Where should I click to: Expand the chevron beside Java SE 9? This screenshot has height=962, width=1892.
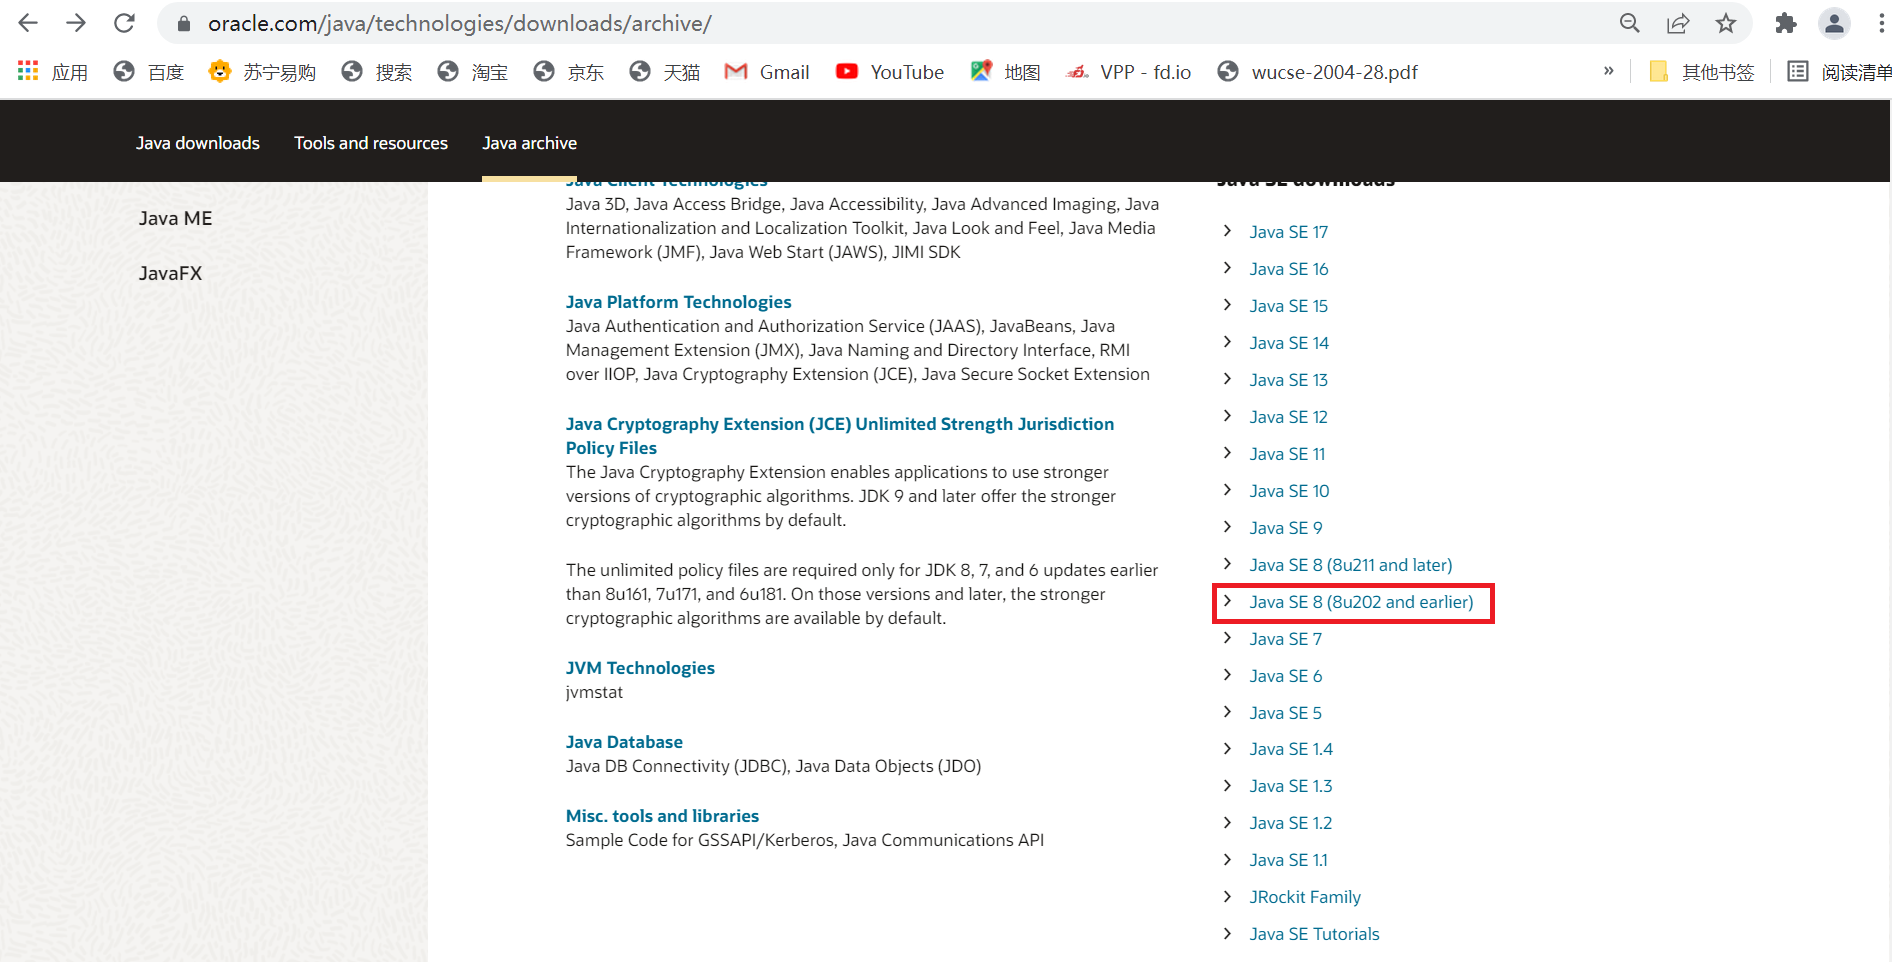pyautogui.click(x=1227, y=527)
